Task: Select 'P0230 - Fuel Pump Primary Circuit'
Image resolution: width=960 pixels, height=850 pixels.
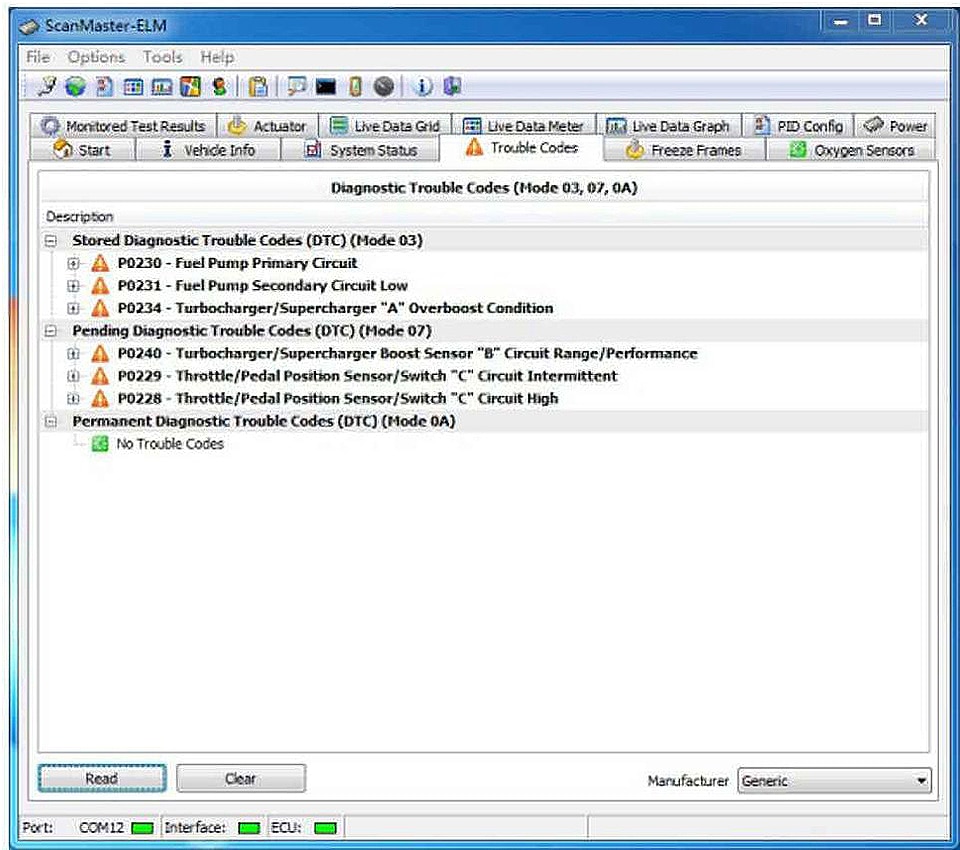Action: click(x=237, y=263)
